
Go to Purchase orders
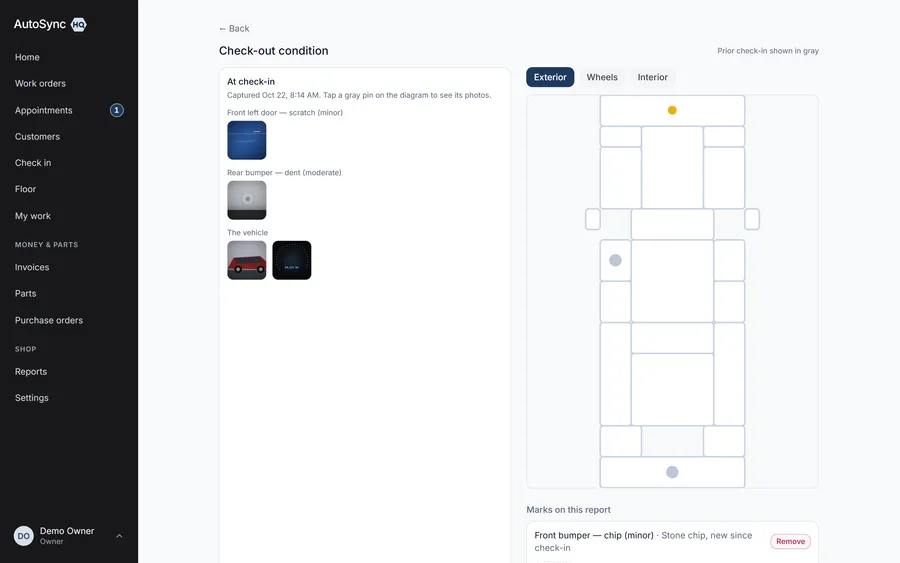pos(49,320)
